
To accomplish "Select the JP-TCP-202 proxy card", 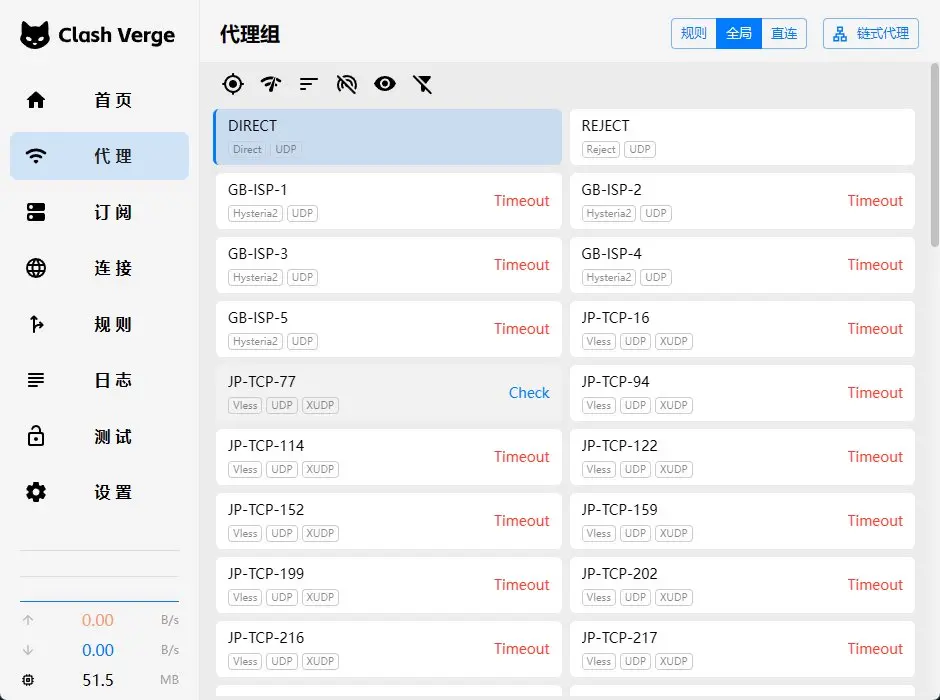I will click(742, 585).
